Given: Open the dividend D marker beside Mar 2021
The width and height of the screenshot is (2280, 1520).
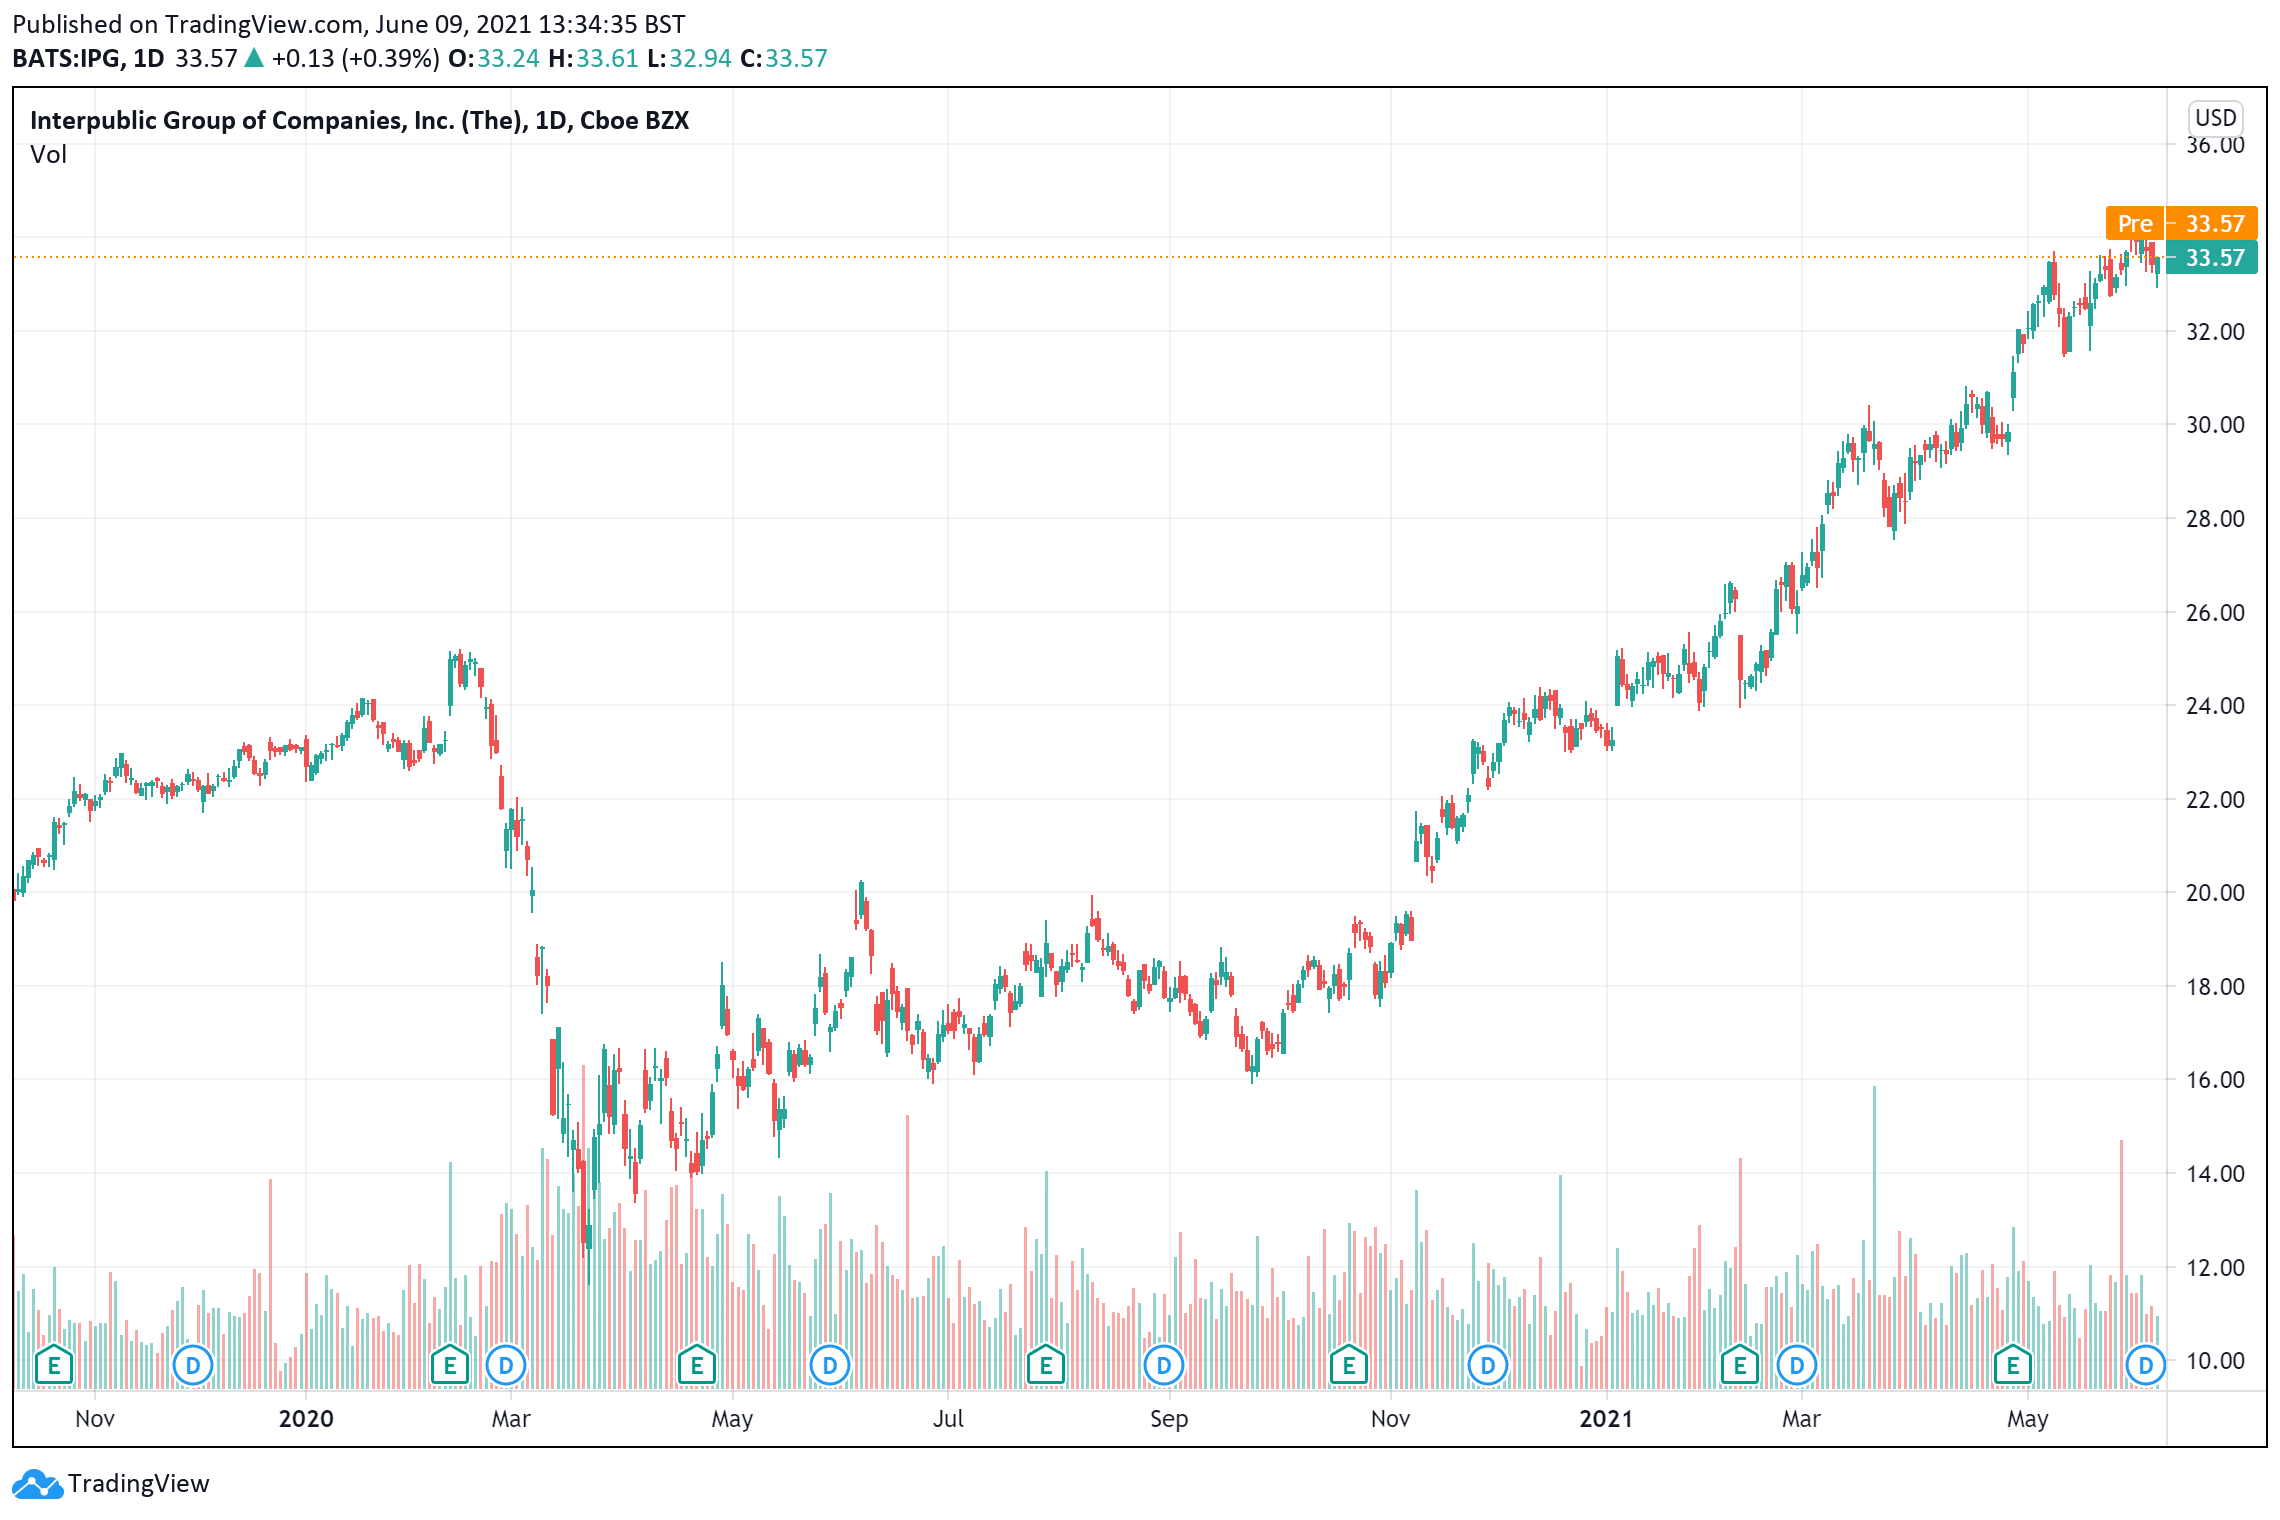Looking at the screenshot, I should 1797,1365.
